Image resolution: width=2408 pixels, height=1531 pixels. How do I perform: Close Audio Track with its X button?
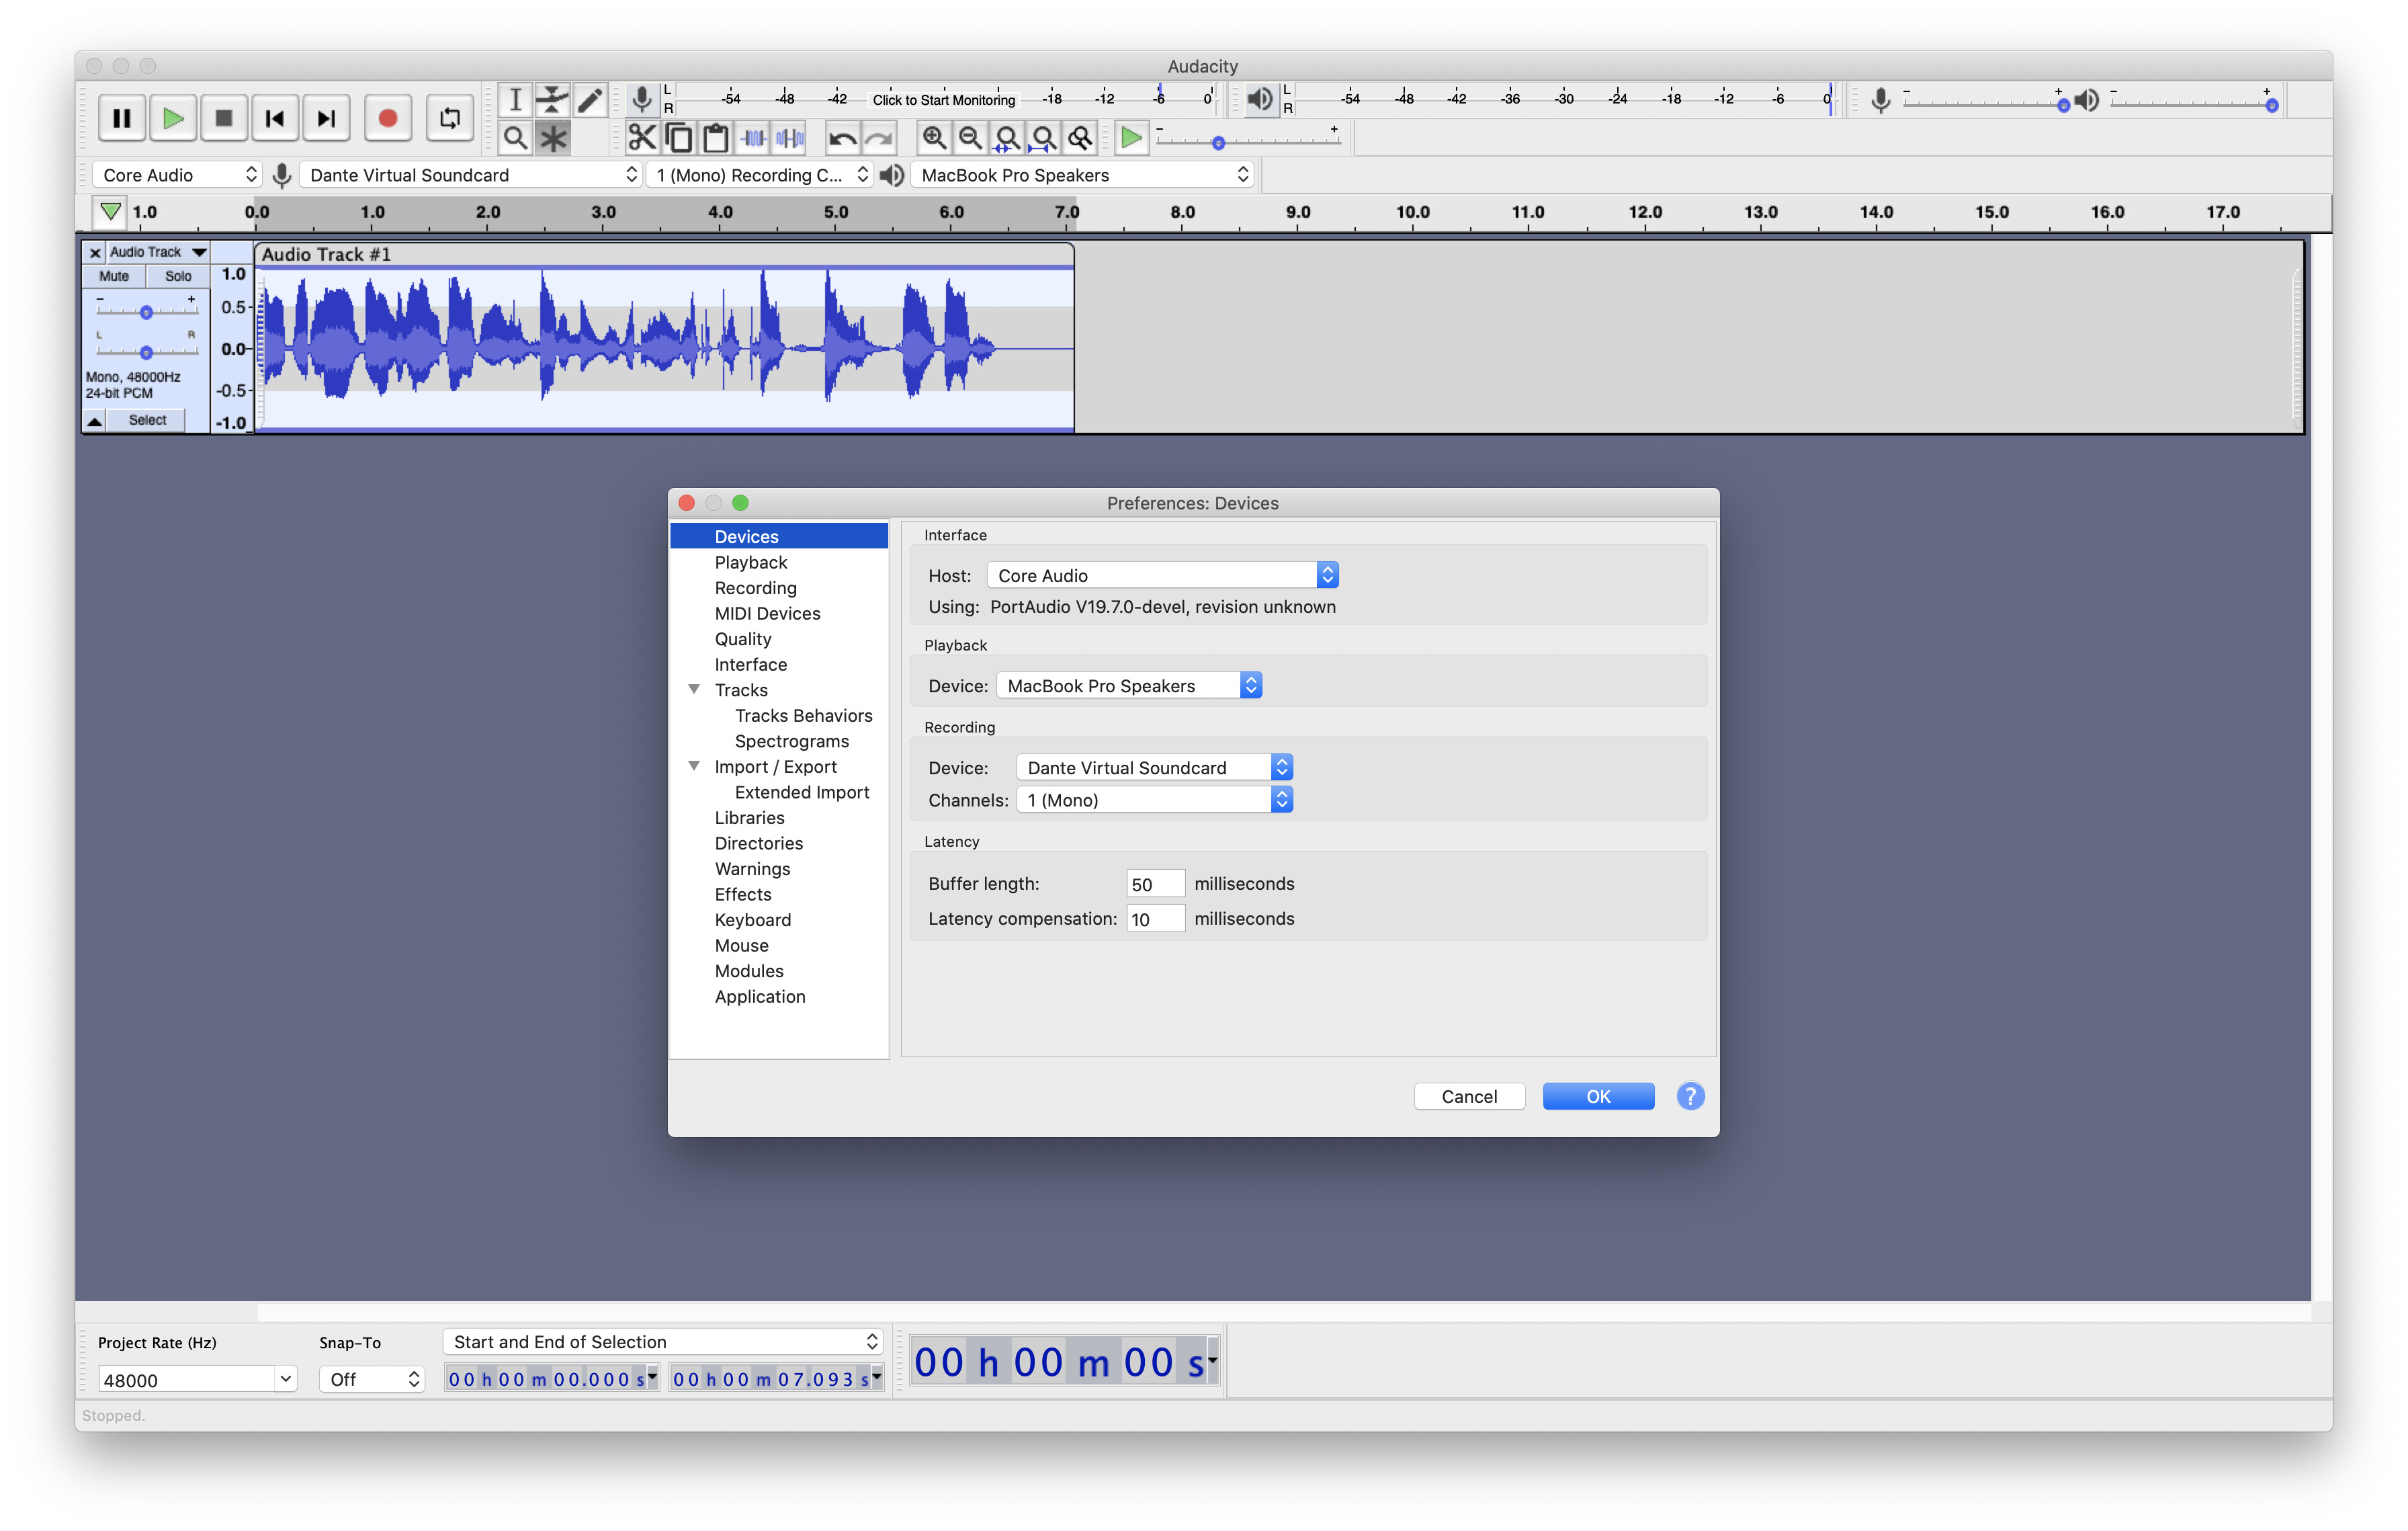coord(95,253)
